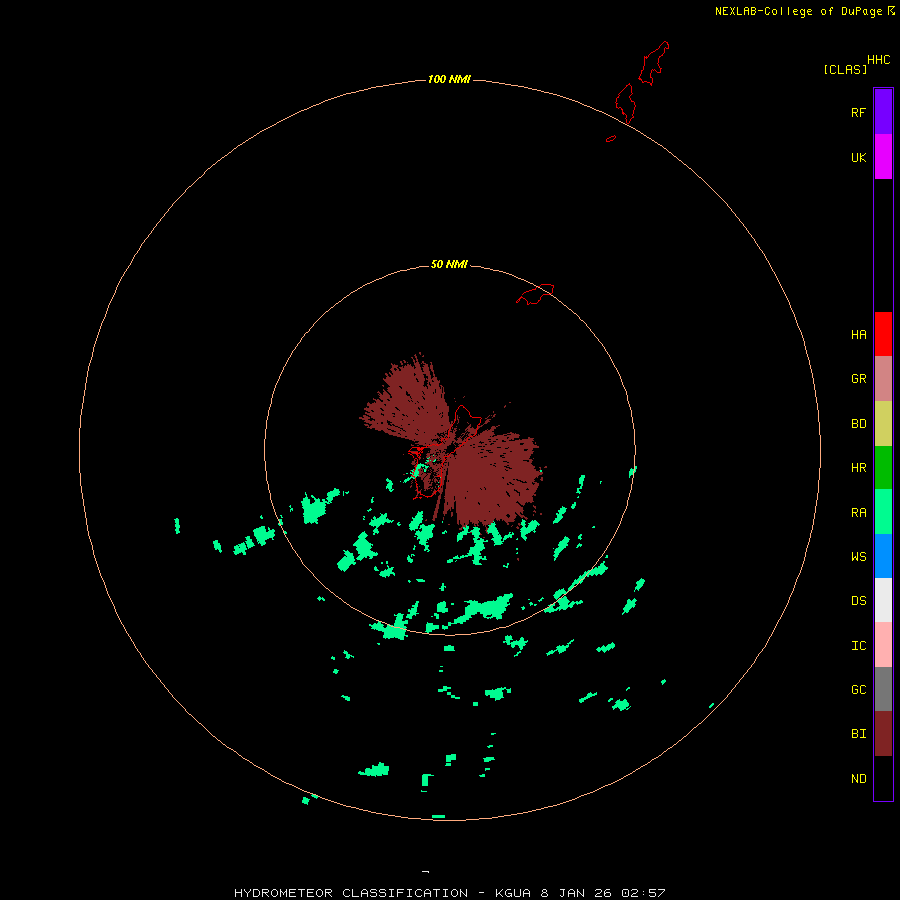The width and height of the screenshot is (900, 900).
Task: Click the WS legend label
Action: pyautogui.click(x=858, y=556)
